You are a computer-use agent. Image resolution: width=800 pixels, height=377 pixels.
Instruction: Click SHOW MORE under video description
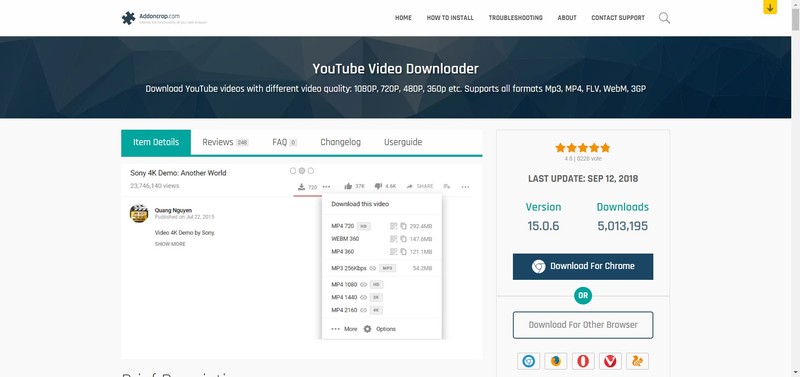tap(170, 244)
